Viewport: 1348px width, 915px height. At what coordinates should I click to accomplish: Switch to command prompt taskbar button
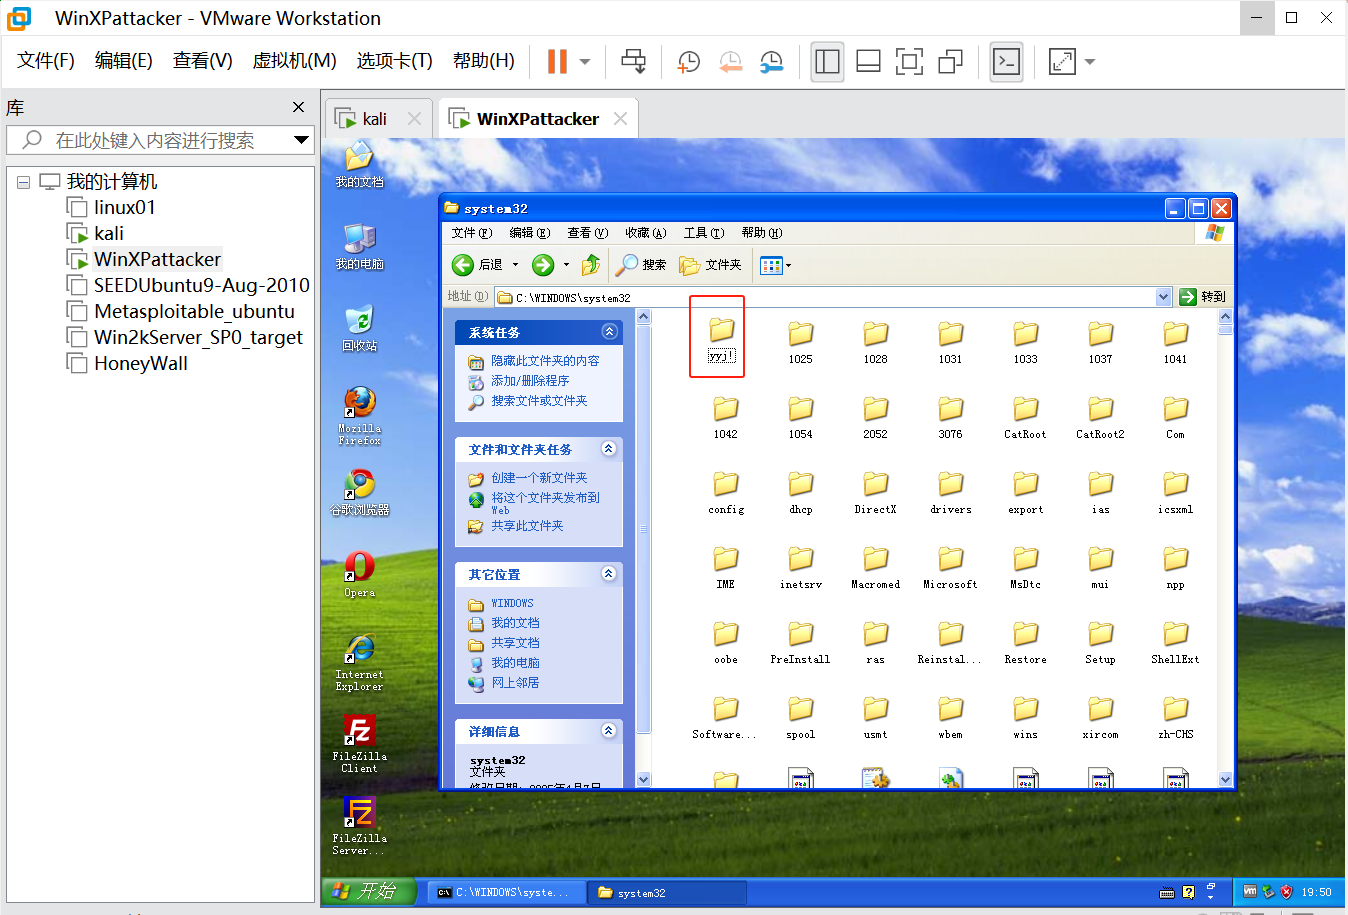point(506,892)
